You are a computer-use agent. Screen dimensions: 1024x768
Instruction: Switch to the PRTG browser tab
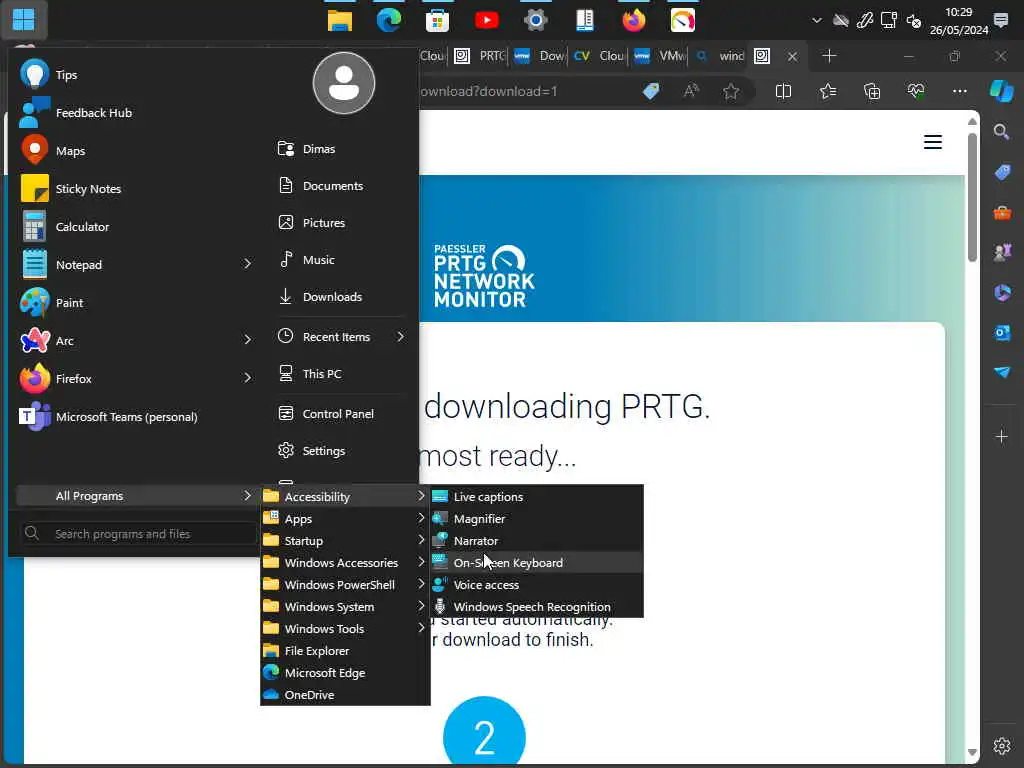coord(481,56)
